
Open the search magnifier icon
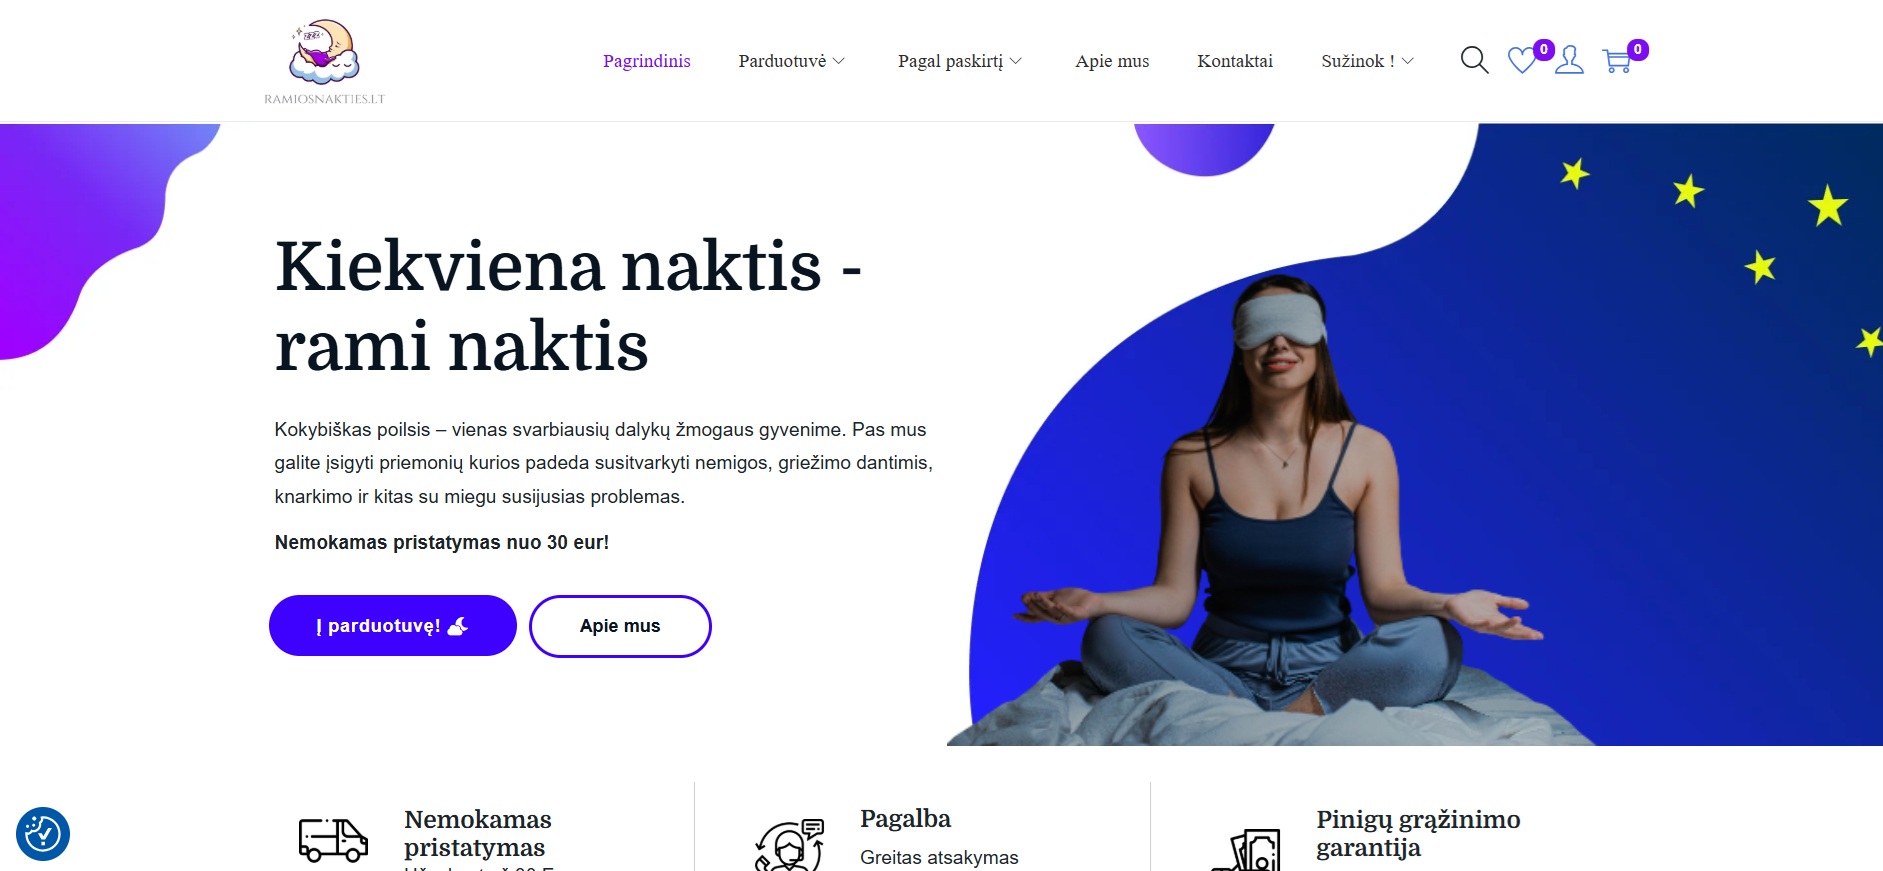tap(1474, 60)
